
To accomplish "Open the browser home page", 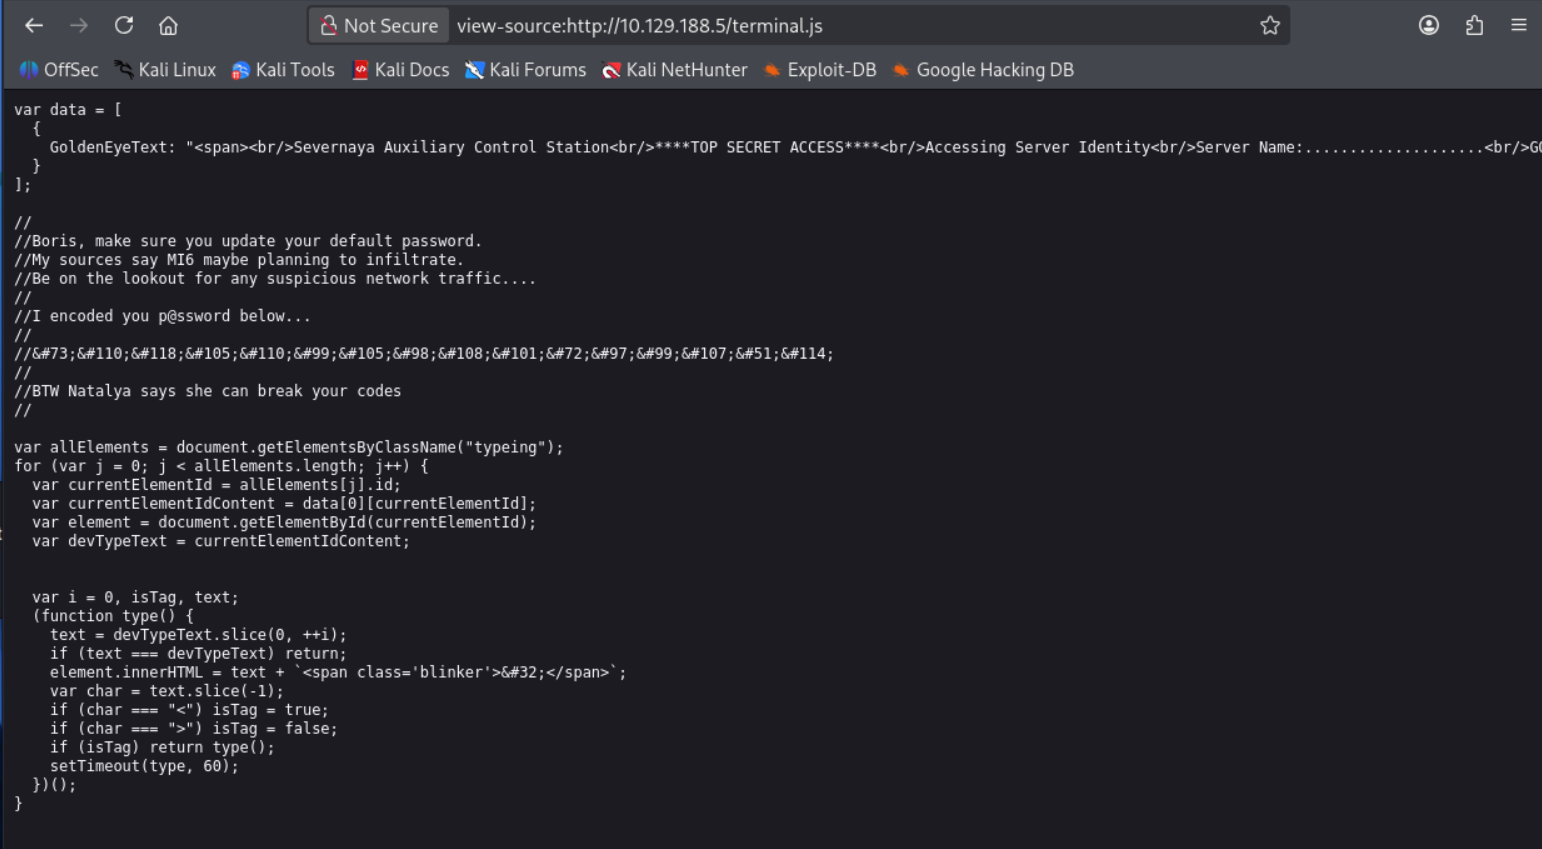I will tap(168, 26).
